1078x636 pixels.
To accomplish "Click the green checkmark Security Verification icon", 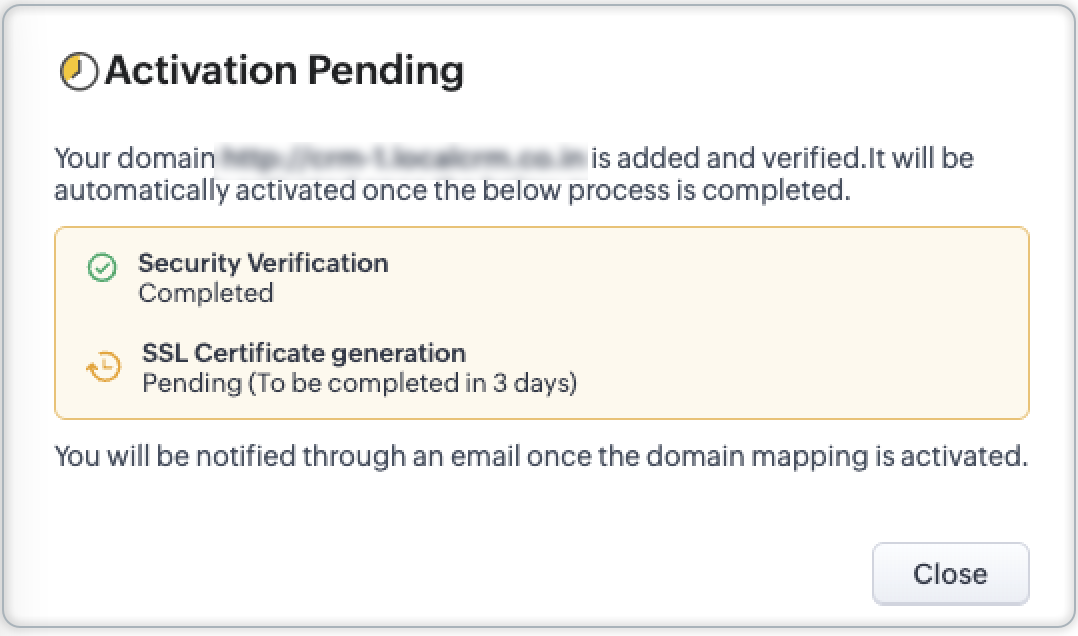I will point(102,267).
